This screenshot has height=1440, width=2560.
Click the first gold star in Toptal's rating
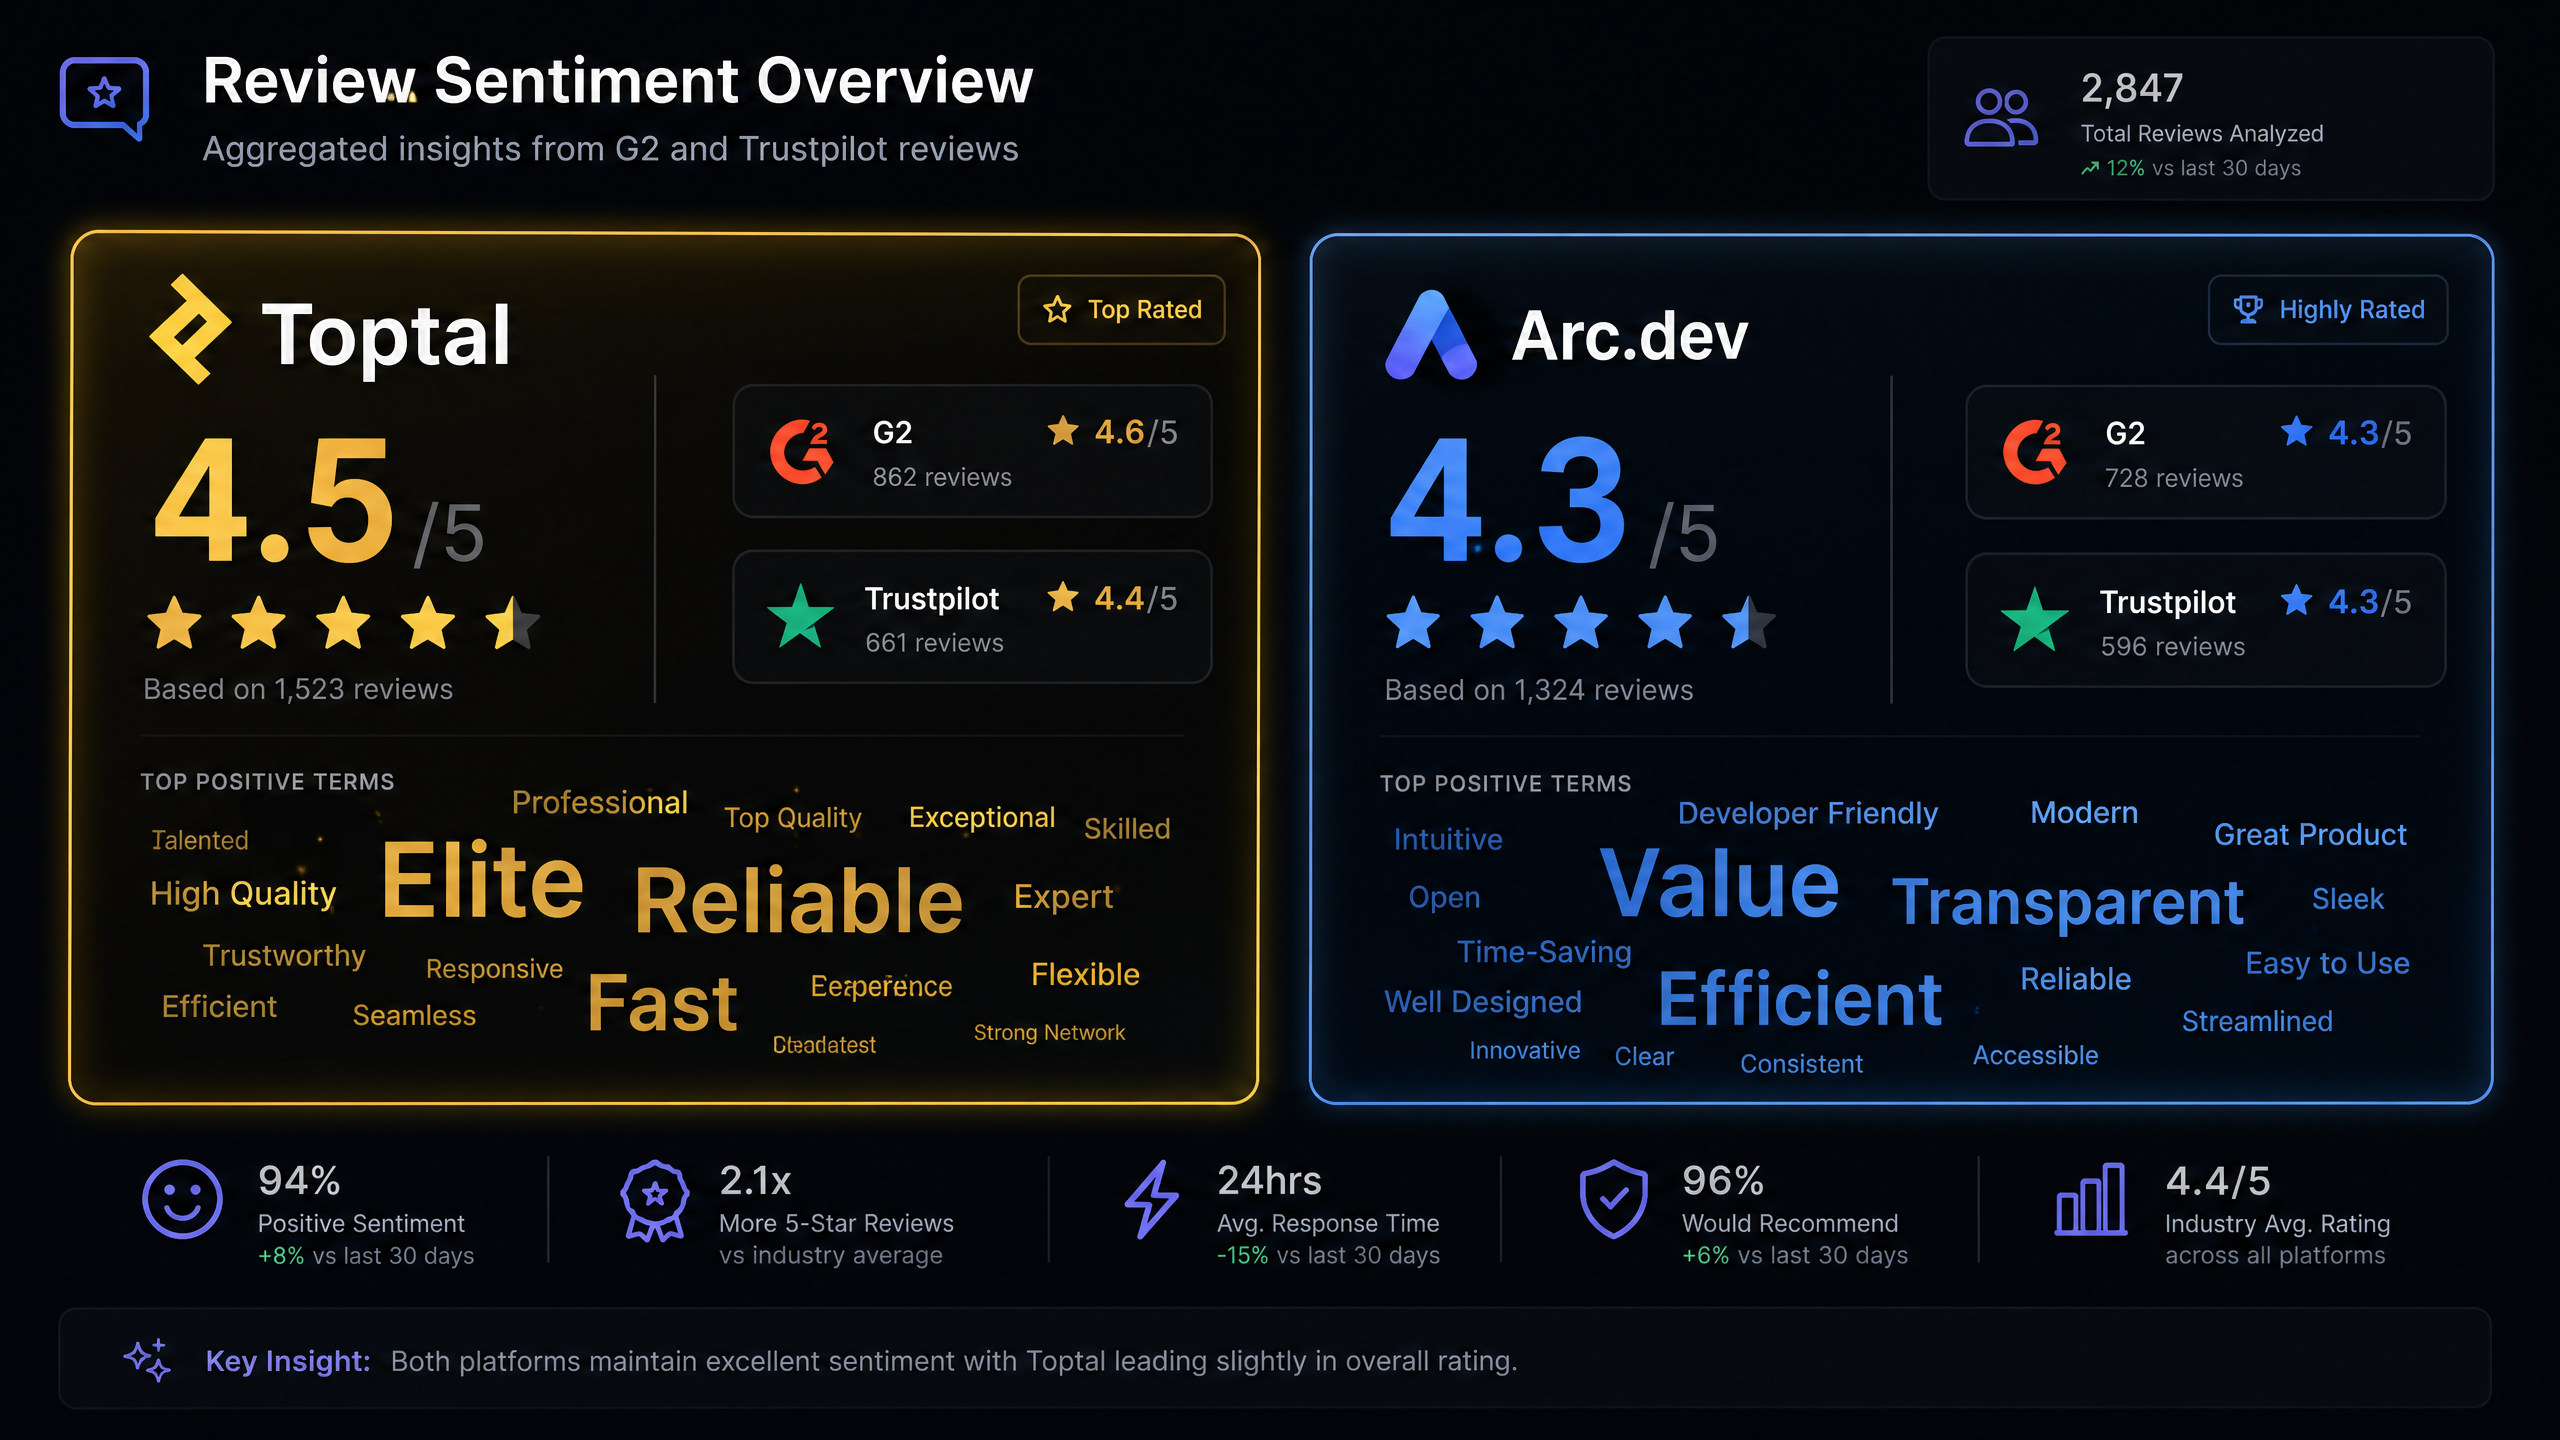click(175, 622)
